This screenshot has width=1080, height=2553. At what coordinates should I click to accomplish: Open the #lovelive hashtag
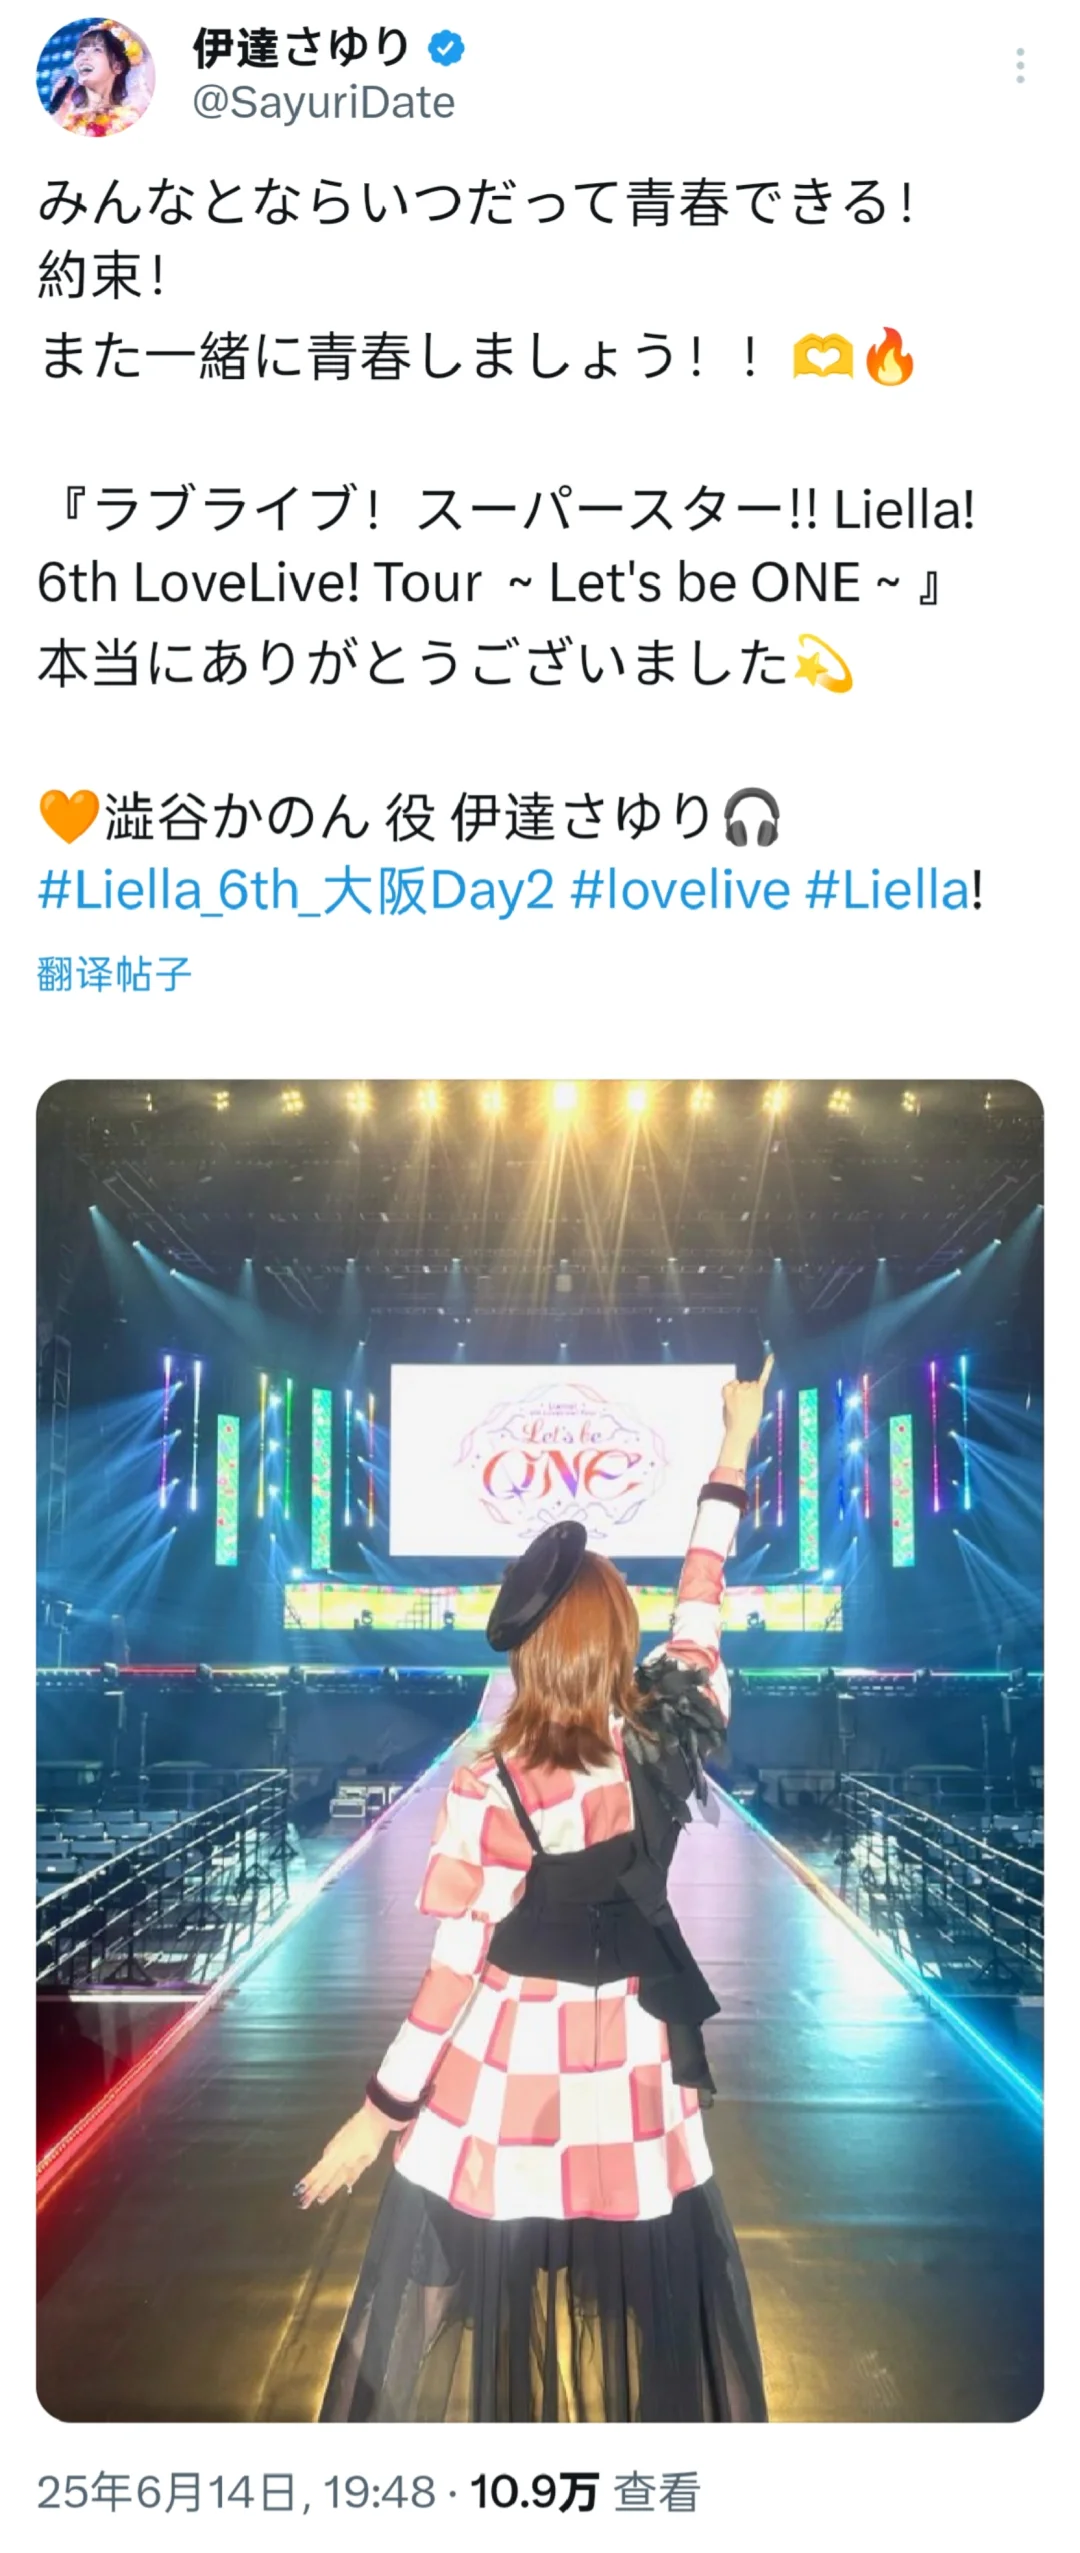[680, 890]
